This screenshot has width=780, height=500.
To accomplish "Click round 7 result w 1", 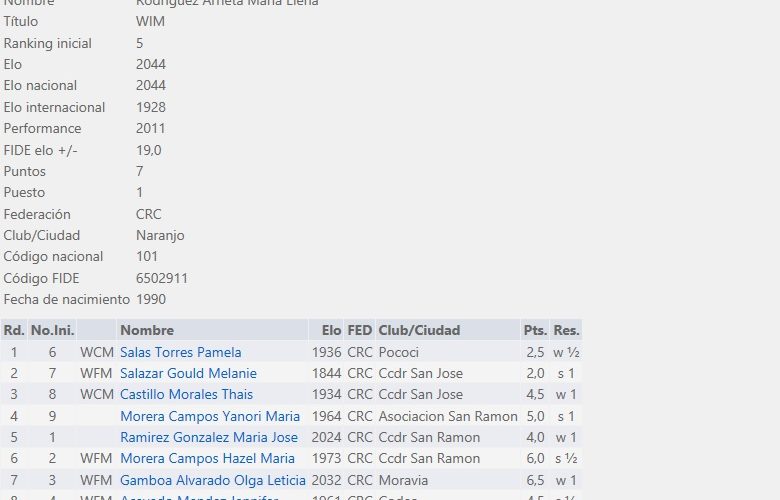I will pyautogui.click(x=566, y=480).
